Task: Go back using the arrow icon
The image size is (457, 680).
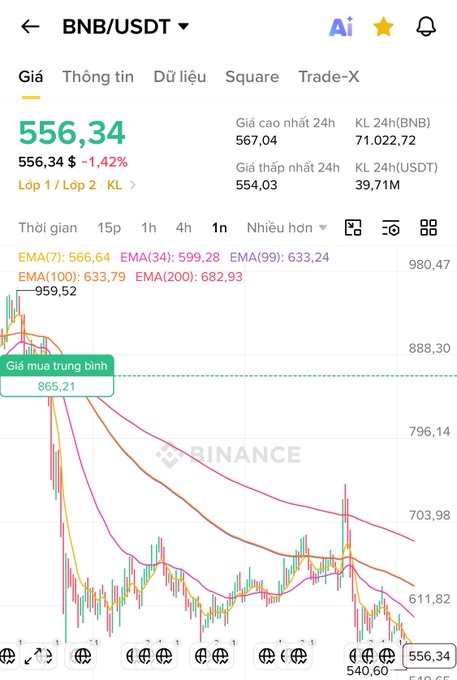Action: pyautogui.click(x=30, y=27)
